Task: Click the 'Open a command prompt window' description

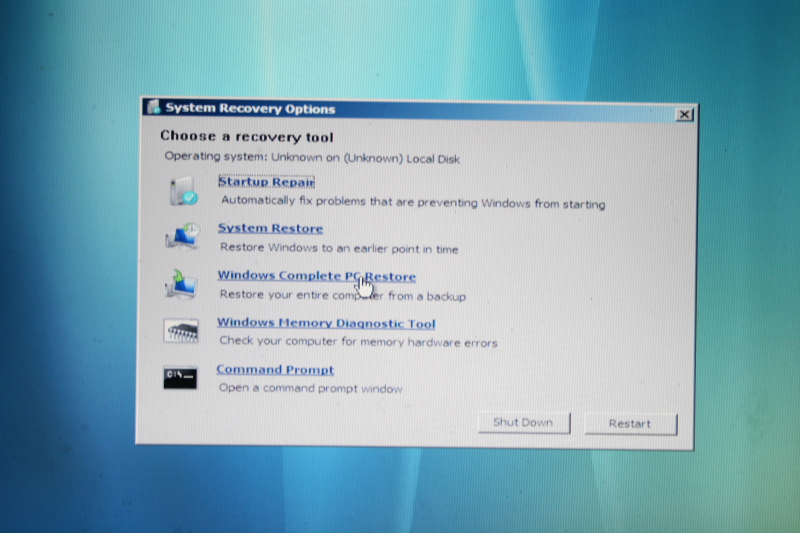Action: click(310, 389)
